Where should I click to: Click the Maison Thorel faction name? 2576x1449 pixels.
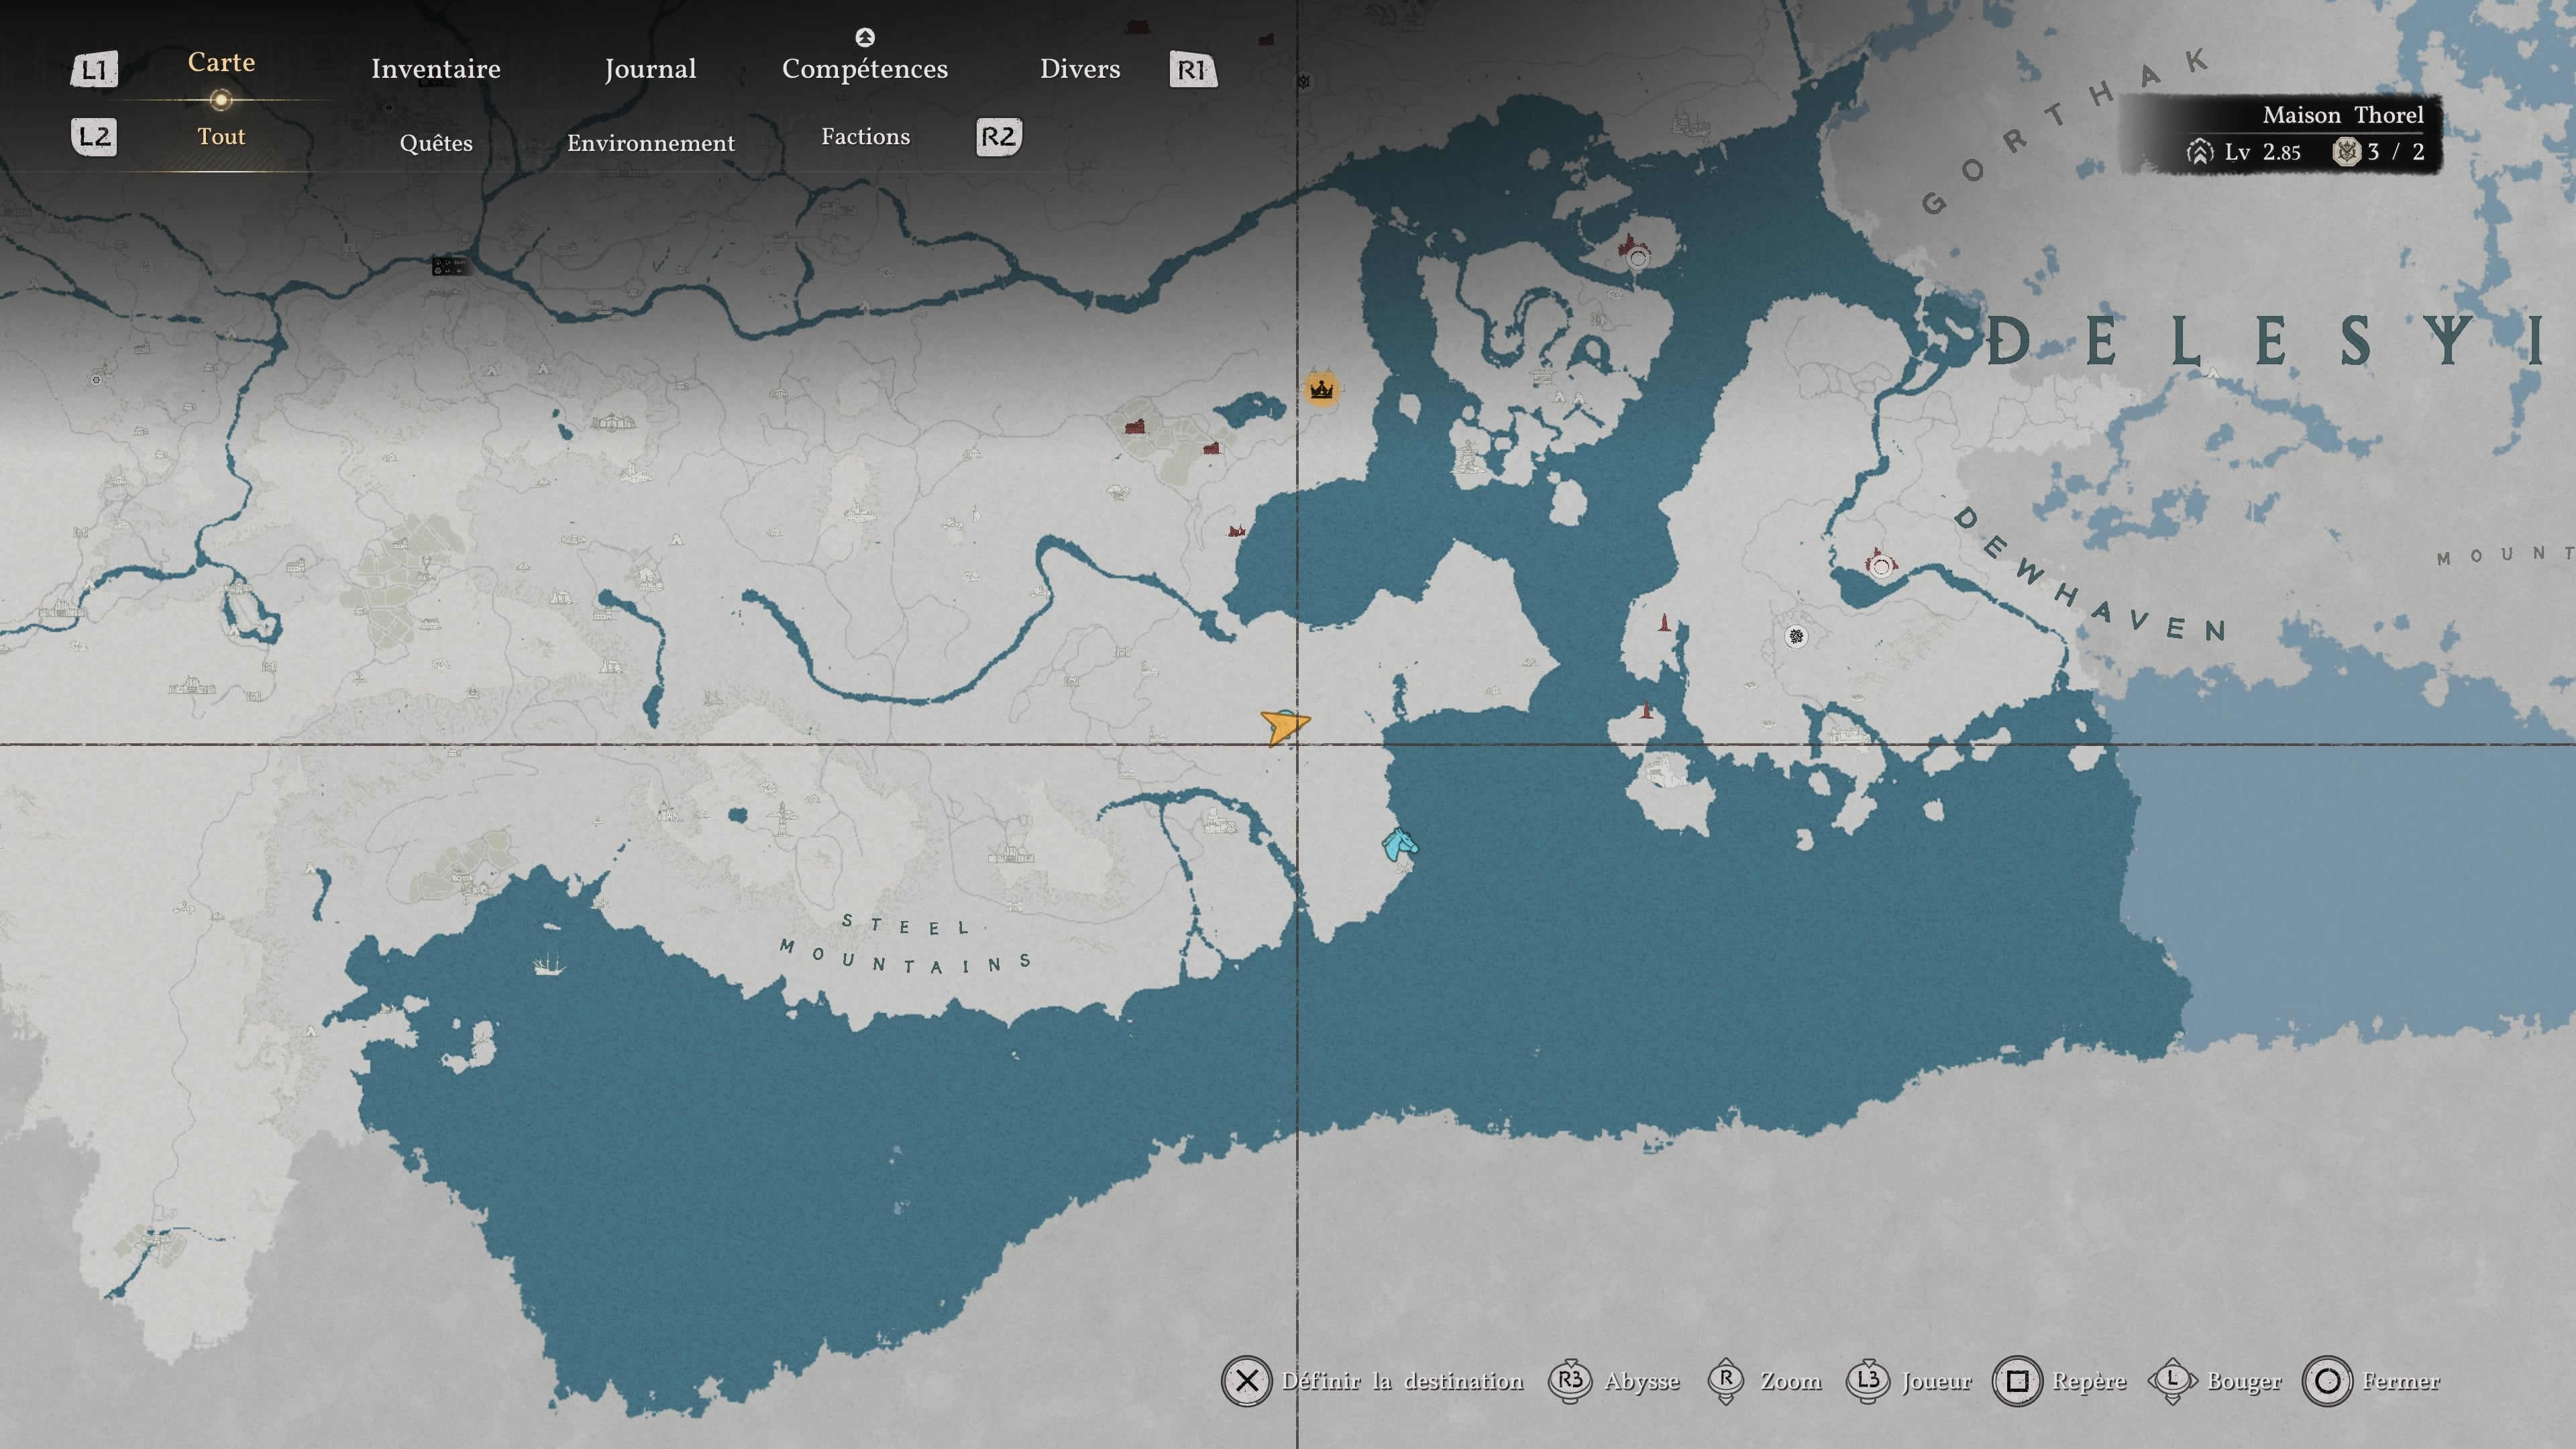(x=2343, y=115)
